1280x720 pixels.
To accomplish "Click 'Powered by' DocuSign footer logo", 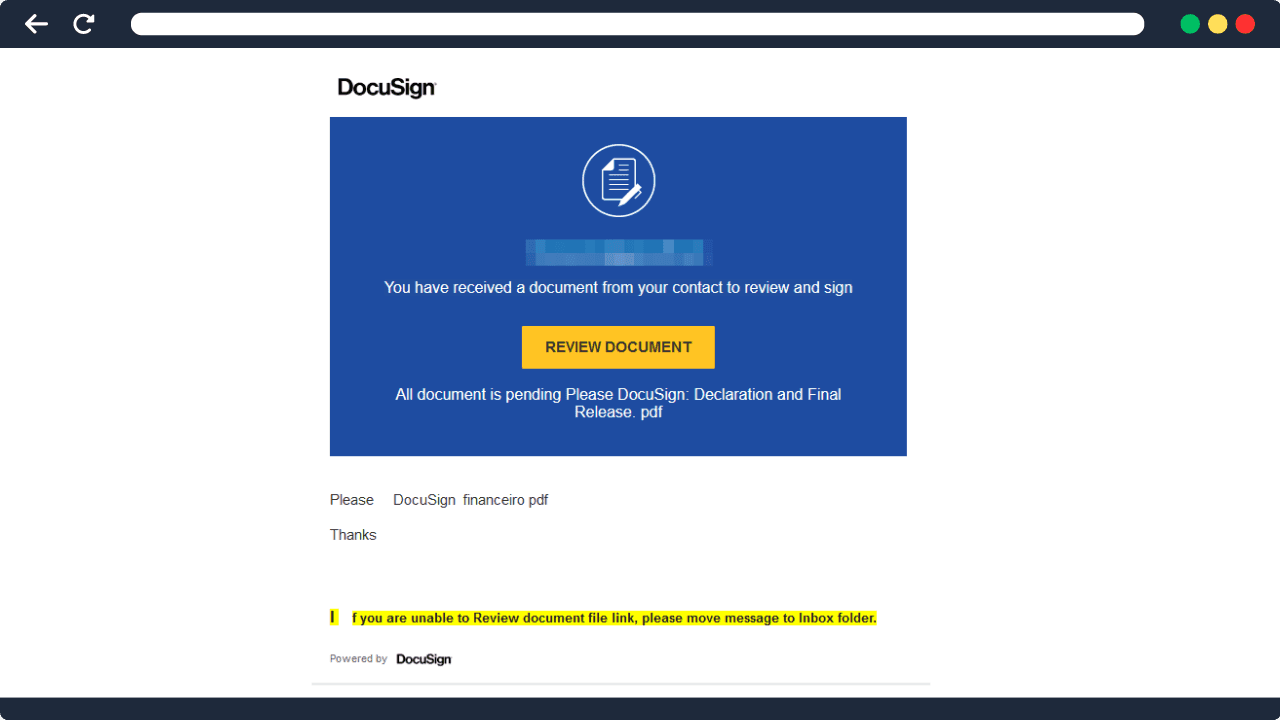I will pos(424,659).
